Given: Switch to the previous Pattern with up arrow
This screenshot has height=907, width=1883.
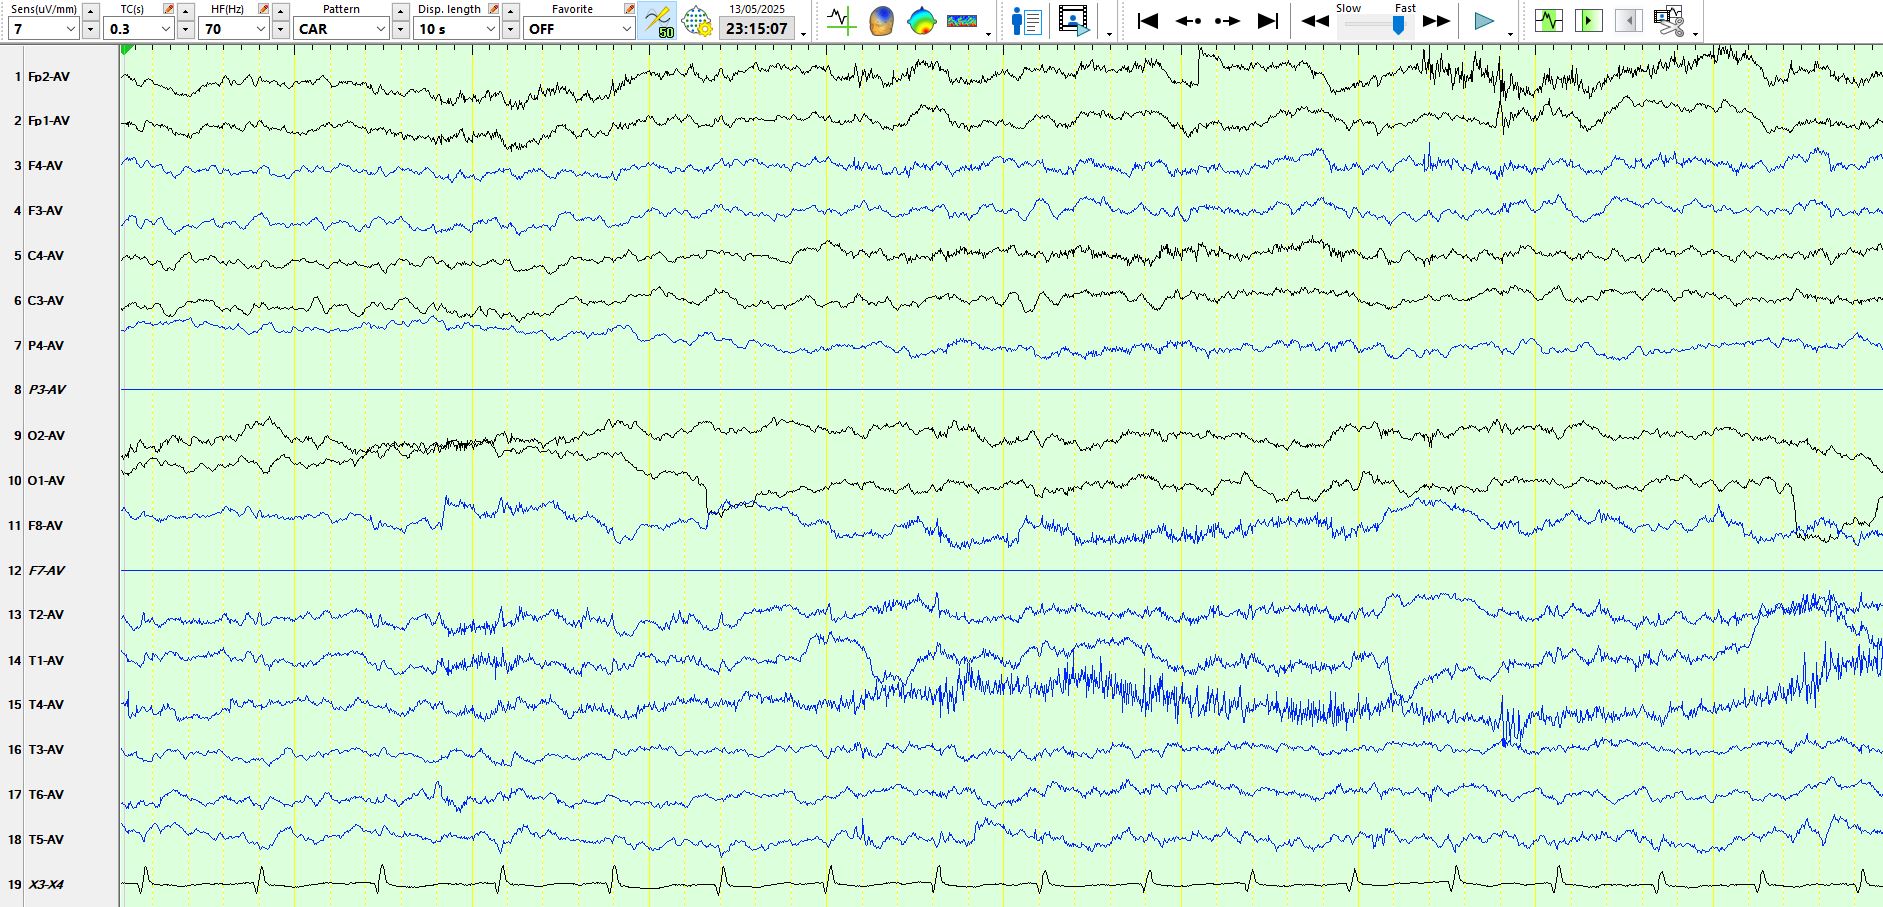Looking at the screenshot, I should pyautogui.click(x=400, y=11).
